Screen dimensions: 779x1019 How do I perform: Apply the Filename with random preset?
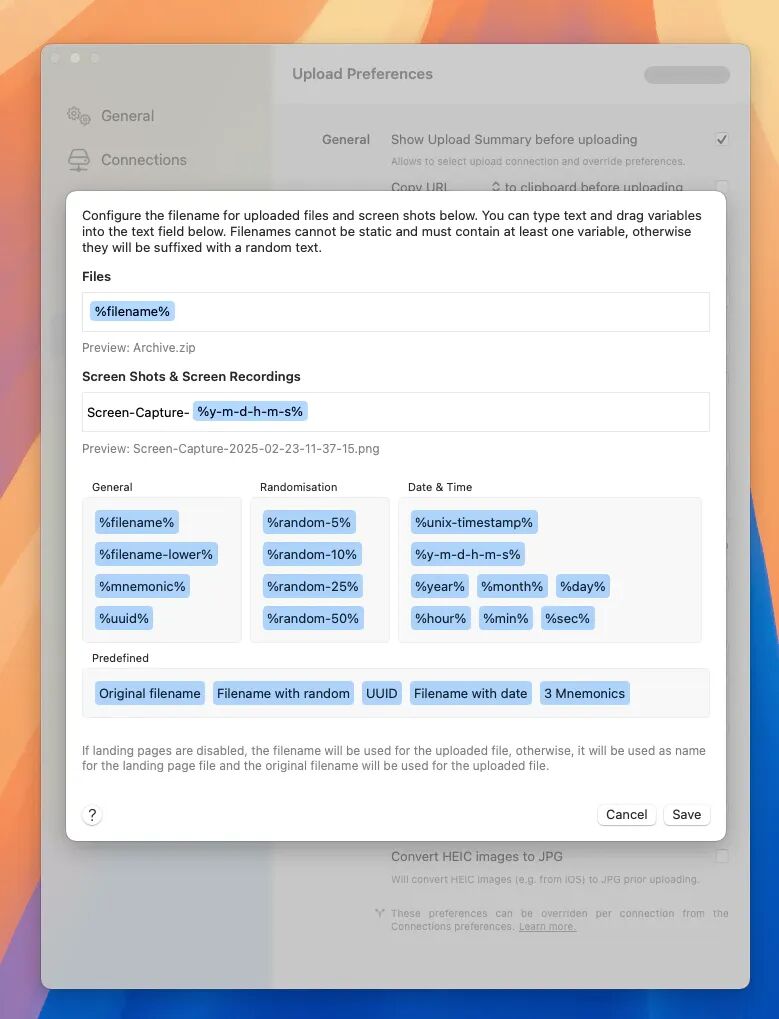283,693
